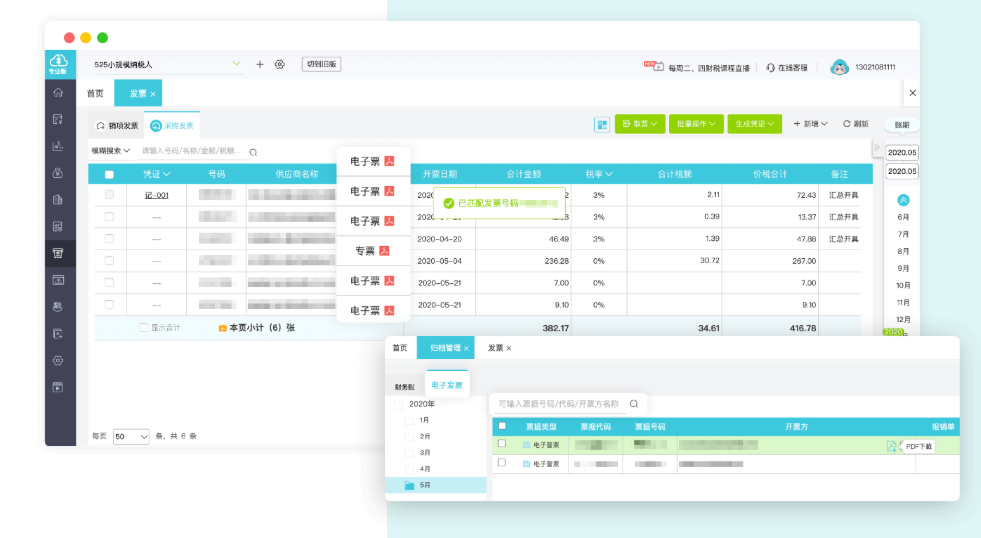Enable the 显示合计 checkbox
Viewport: 981px width, 538px height.
[x=144, y=327]
